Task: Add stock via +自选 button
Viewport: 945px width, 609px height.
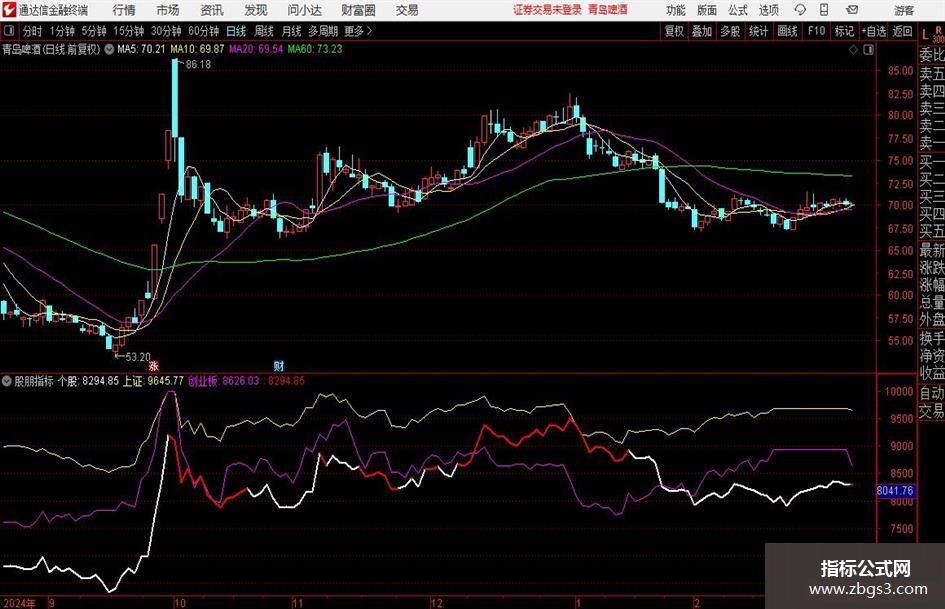Action: (874, 31)
